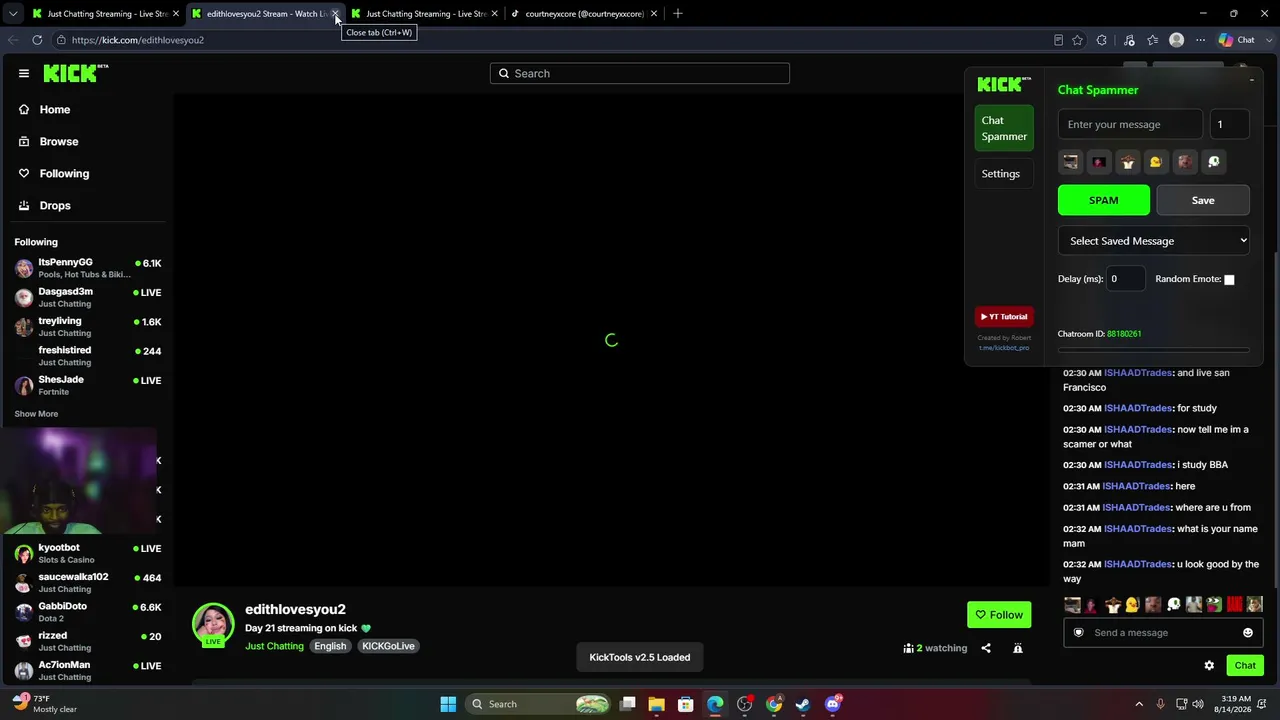Image resolution: width=1280 pixels, height=720 pixels.
Task: Enable the Random Emote checkbox
Action: coord(1229,280)
